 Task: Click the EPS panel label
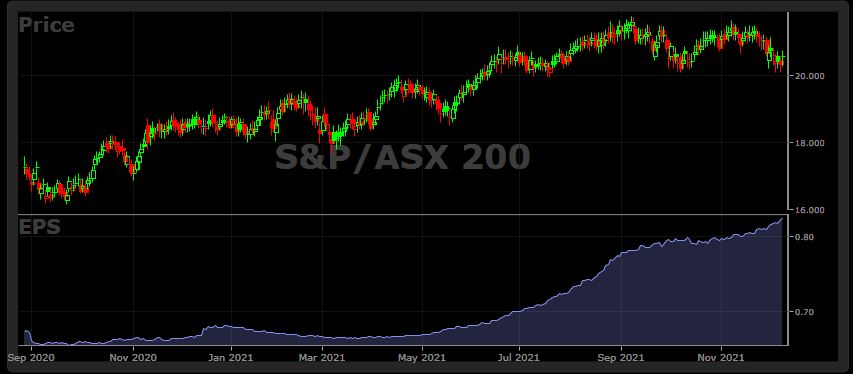coord(39,227)
